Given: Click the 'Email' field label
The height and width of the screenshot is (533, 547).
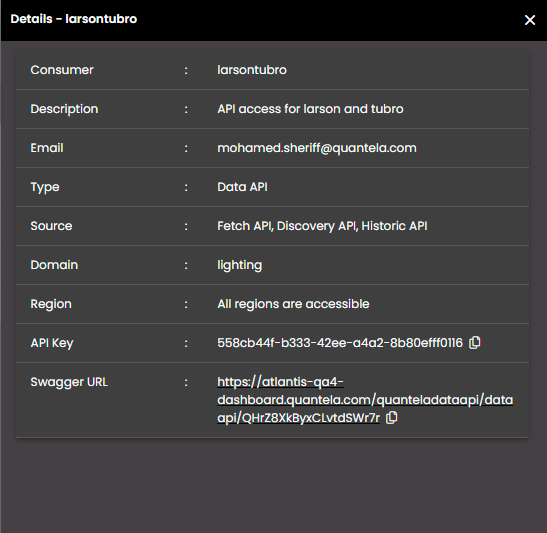Looking at the screenshot, I should click(x=47, y=148).
